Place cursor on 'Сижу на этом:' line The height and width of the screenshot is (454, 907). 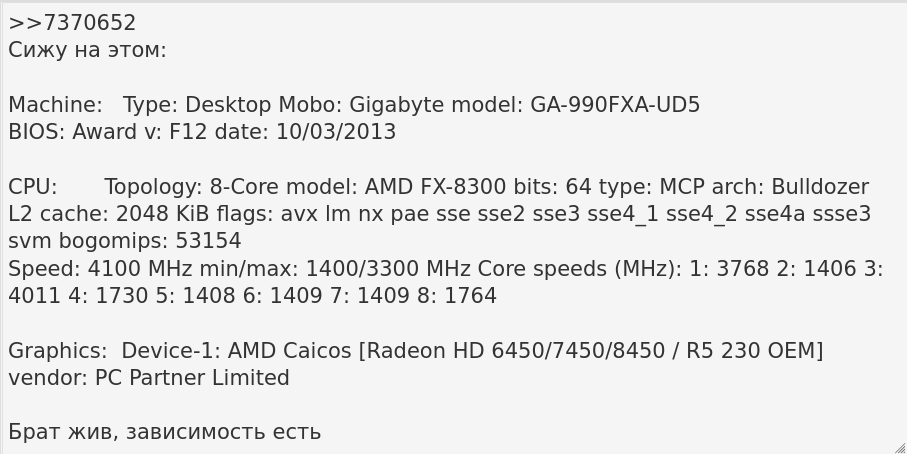tap(87, 50)
